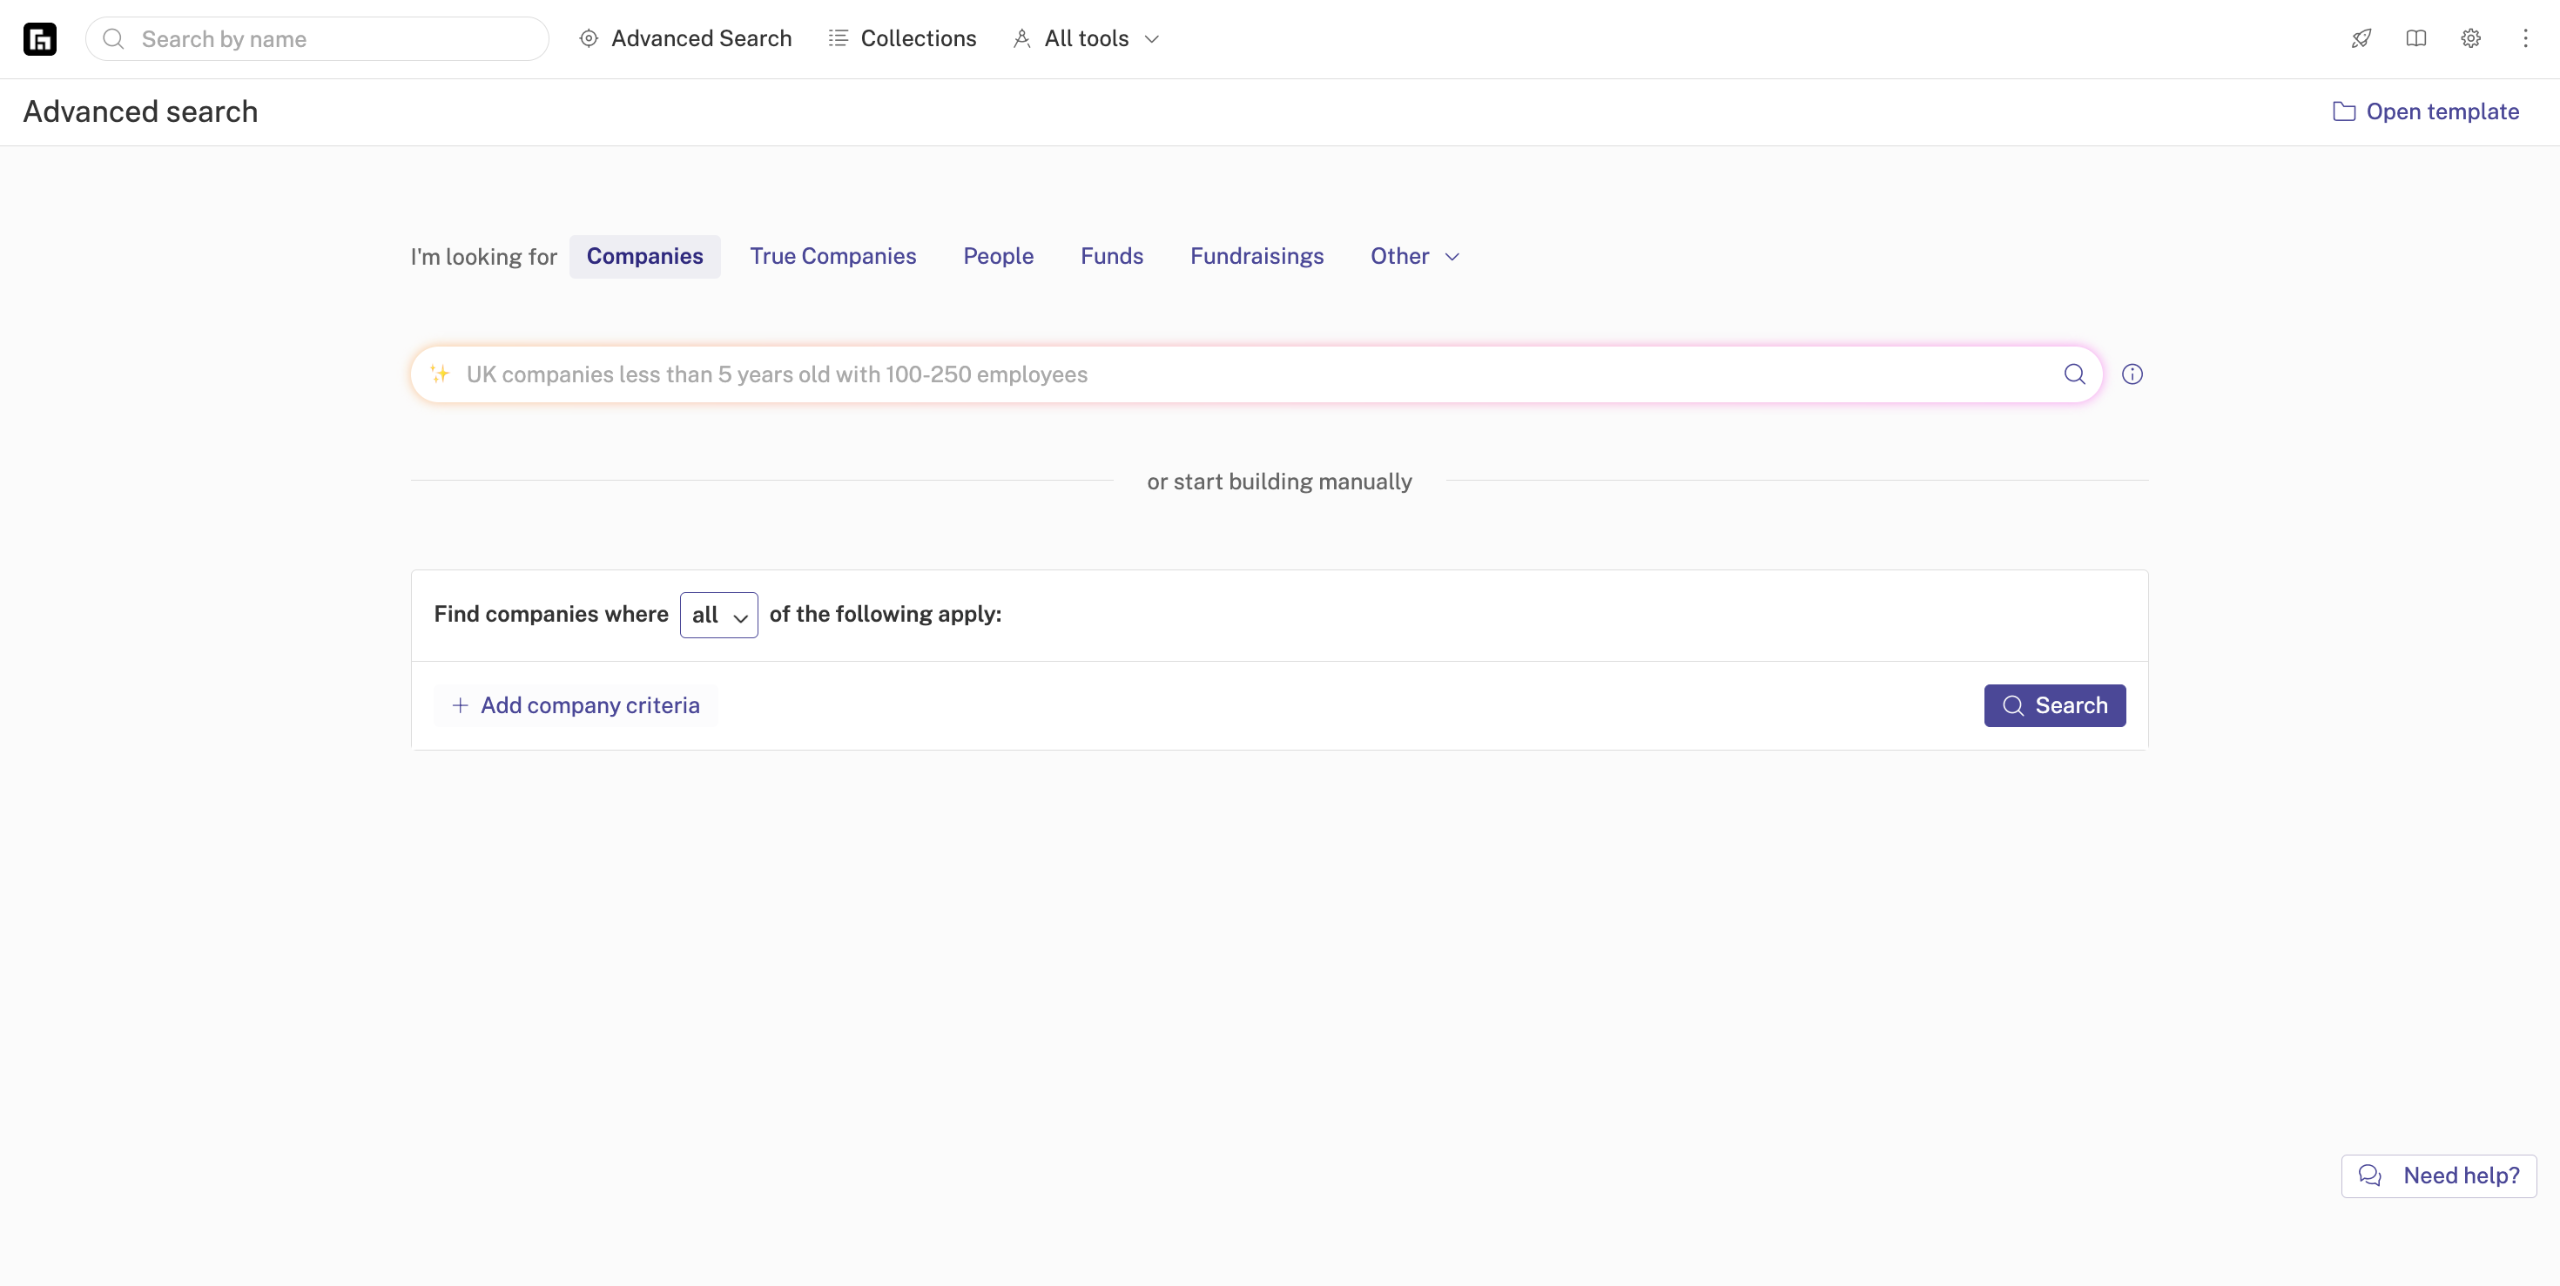This screenshot has height=1286, width=2560.
Task: Expand the Other entity type dropdown
Action: pyautogui.click(x=1414, y=256)
